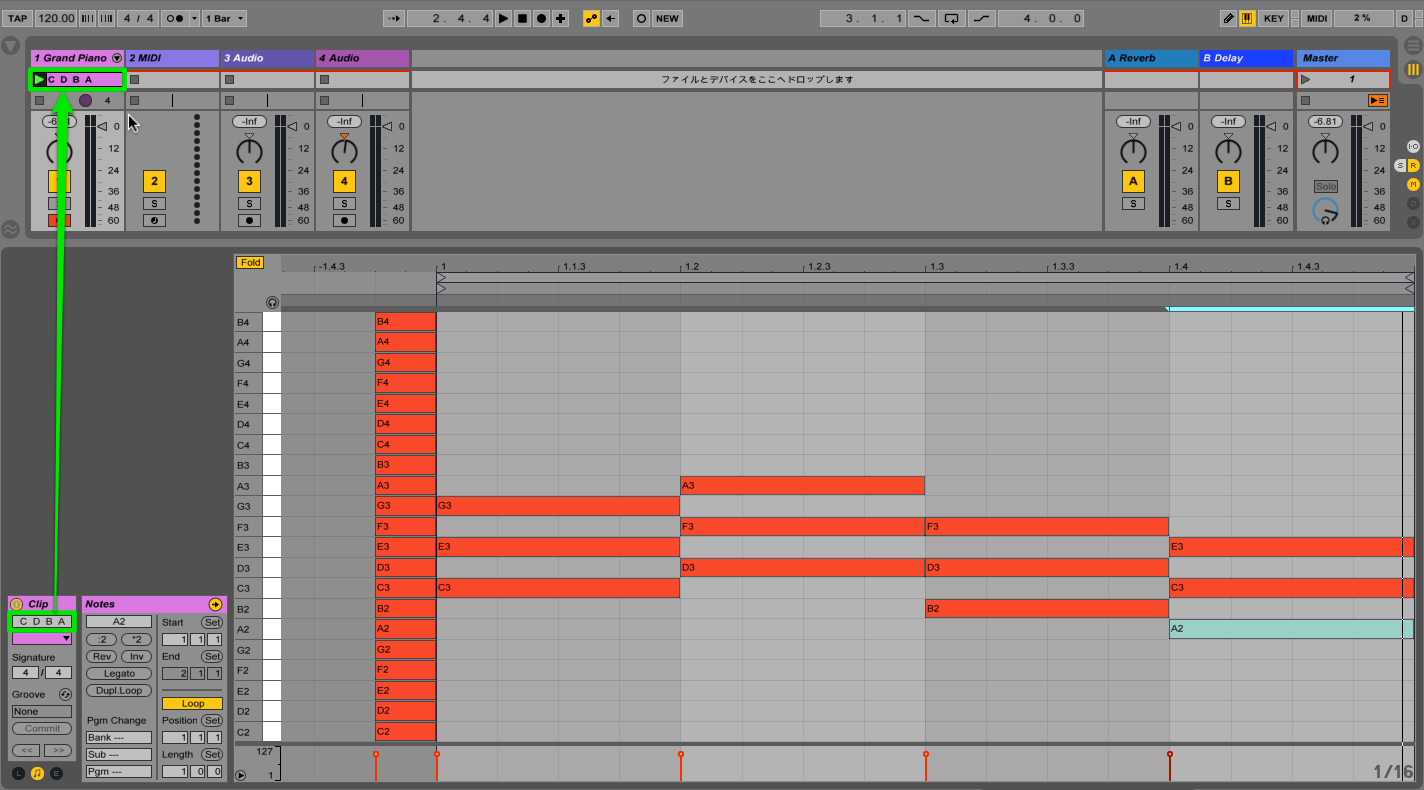This screenshot has width=1424, height=790.
Task: Enable MIDI map mode
Action: tap(1317, 18)
